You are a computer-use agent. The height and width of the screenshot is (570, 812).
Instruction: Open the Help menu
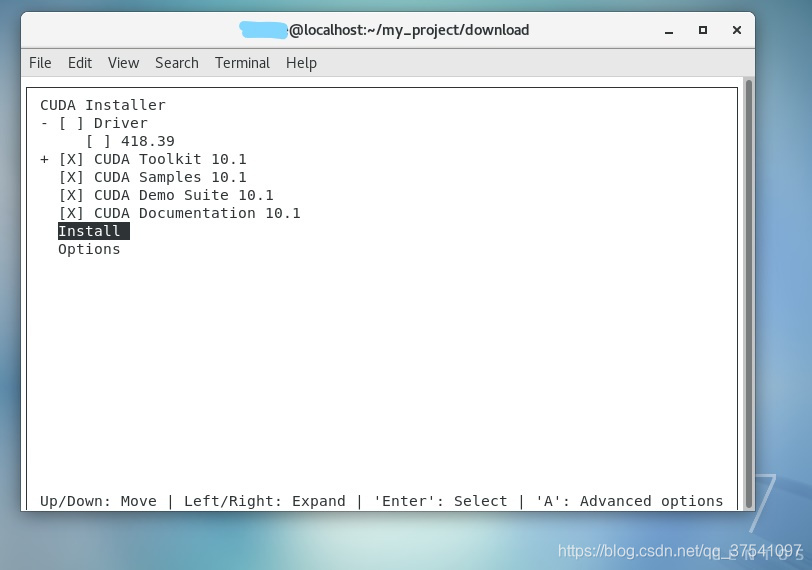[301, 63]
